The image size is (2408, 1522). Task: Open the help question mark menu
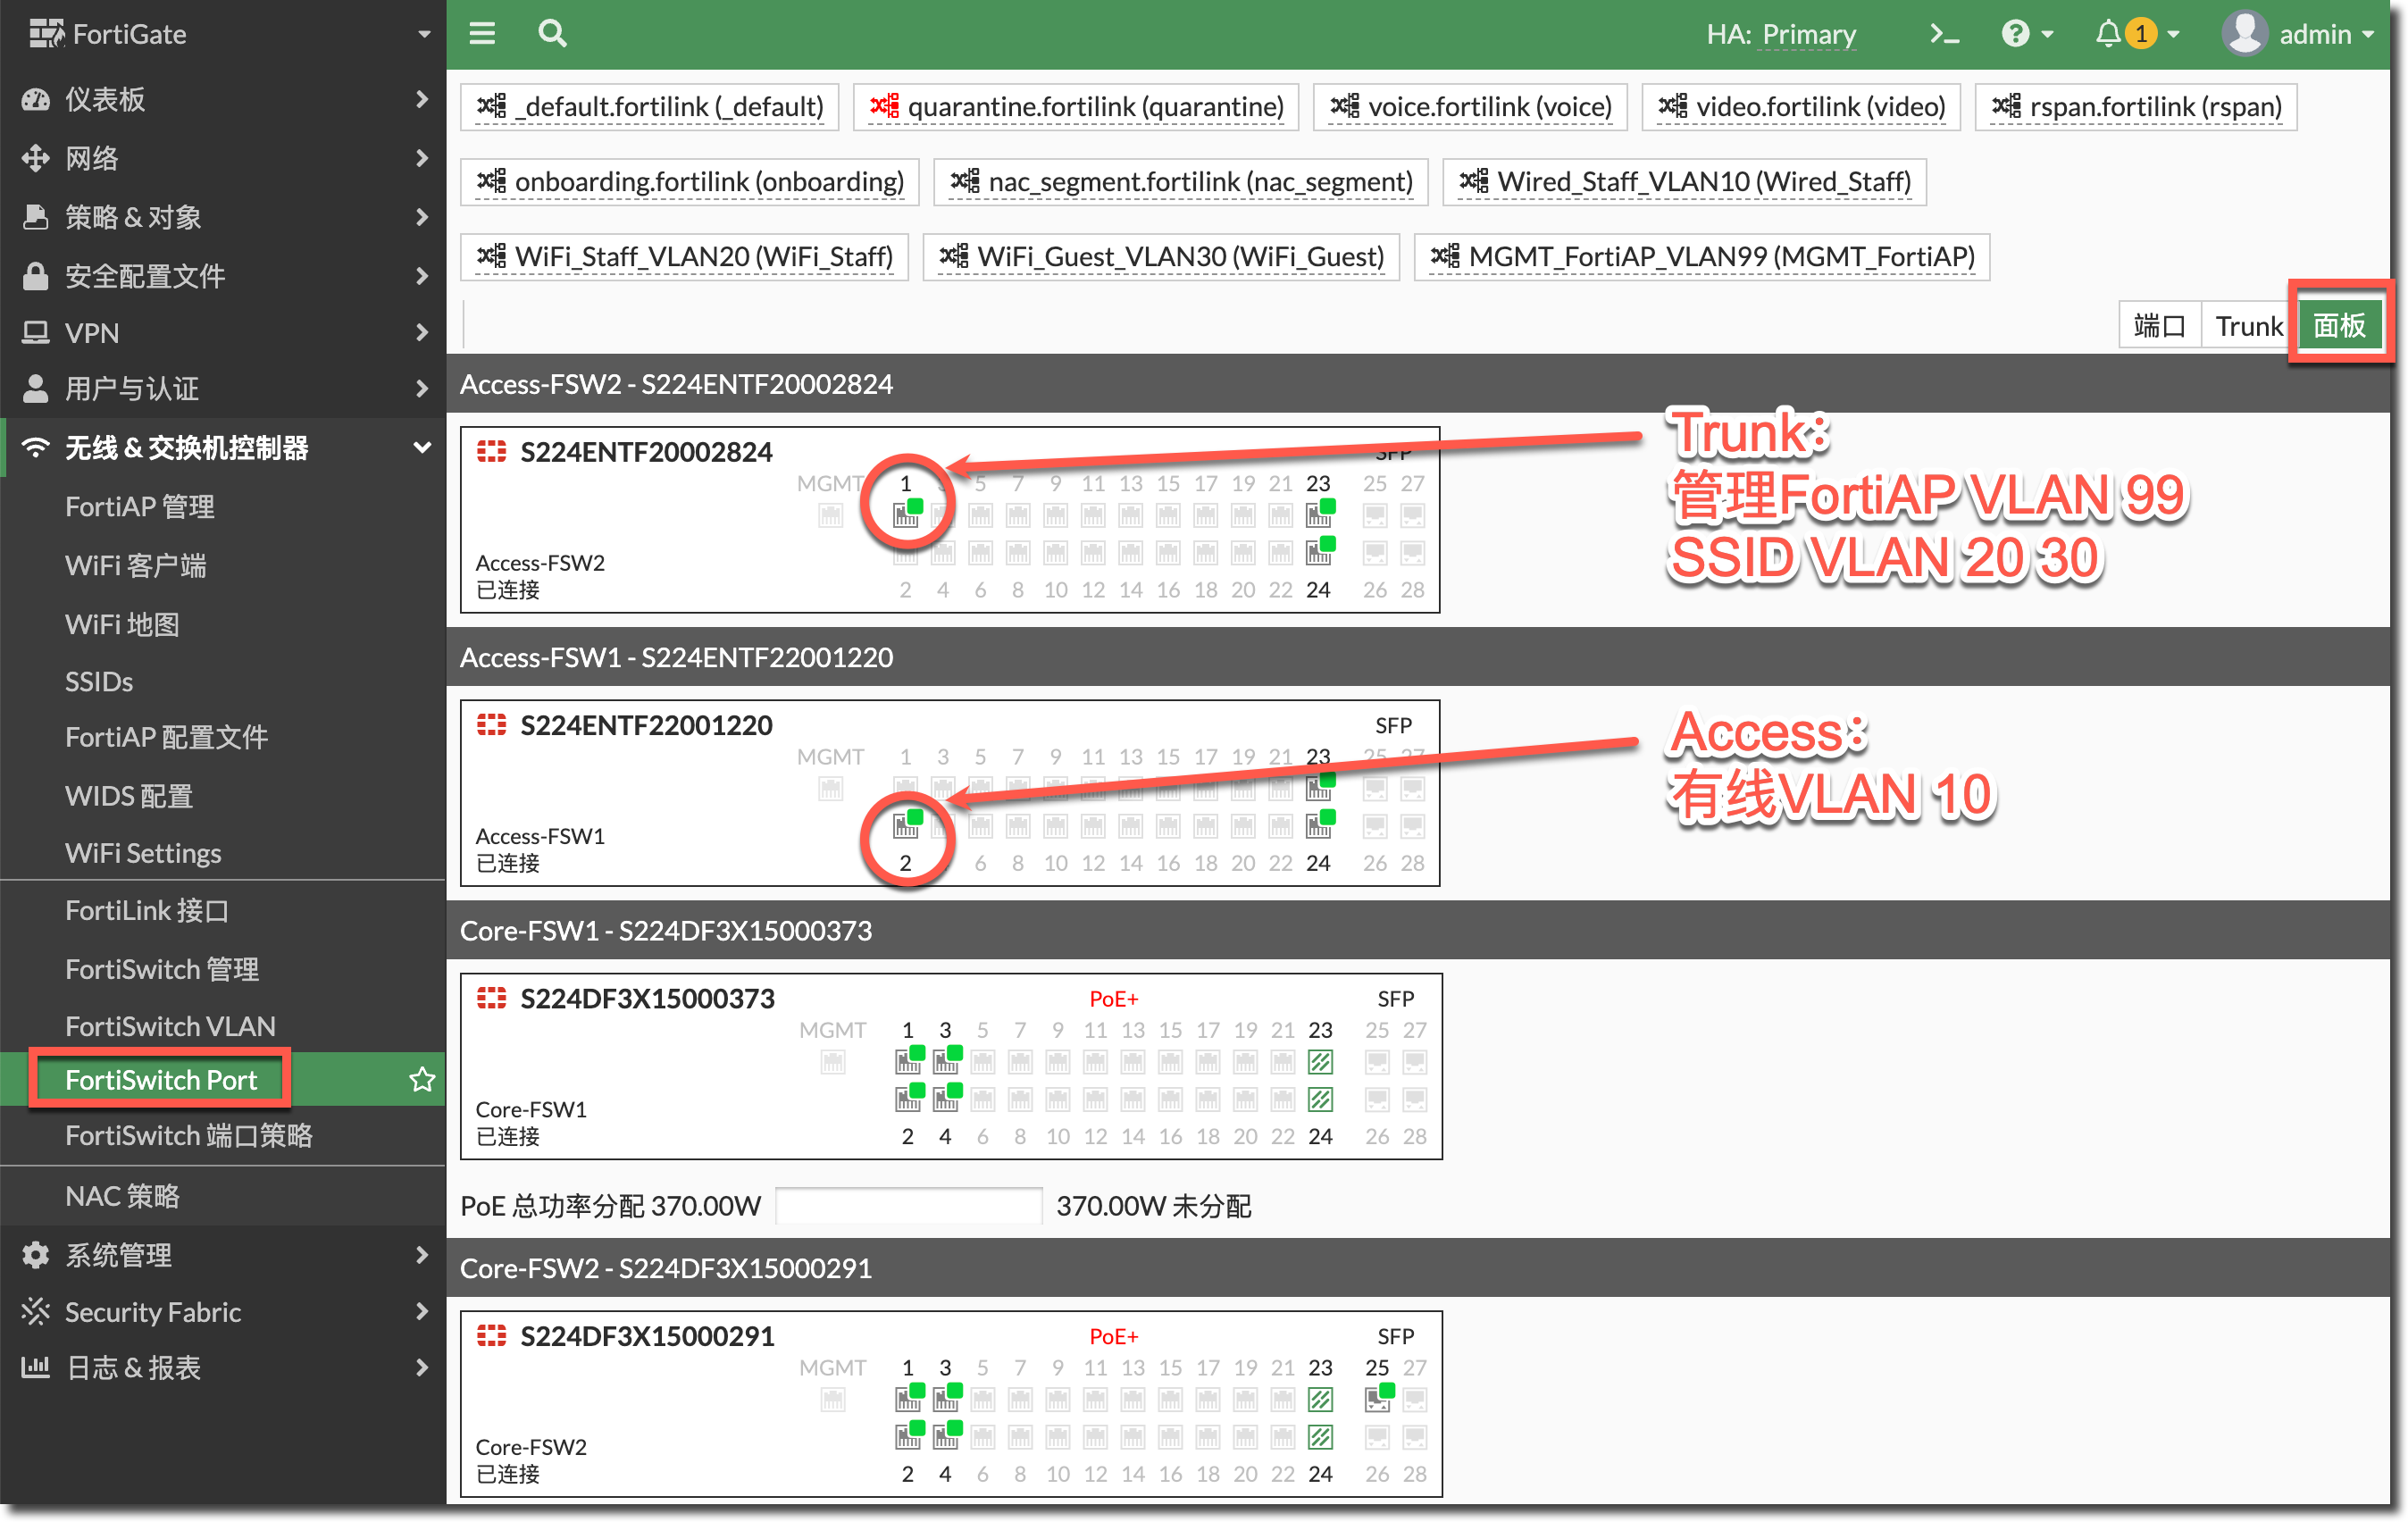[2015, 34]
